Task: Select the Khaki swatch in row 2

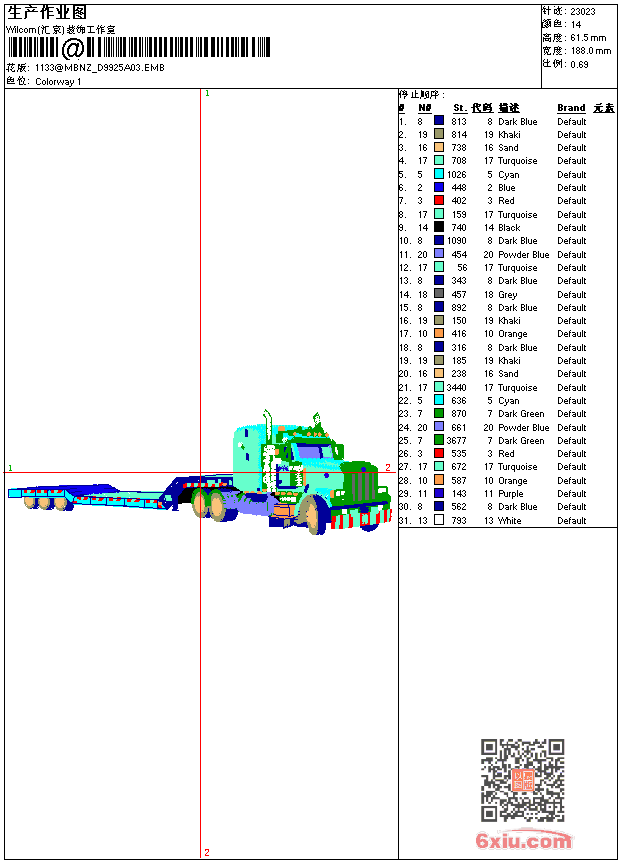Action: click(x=439, y=134)
